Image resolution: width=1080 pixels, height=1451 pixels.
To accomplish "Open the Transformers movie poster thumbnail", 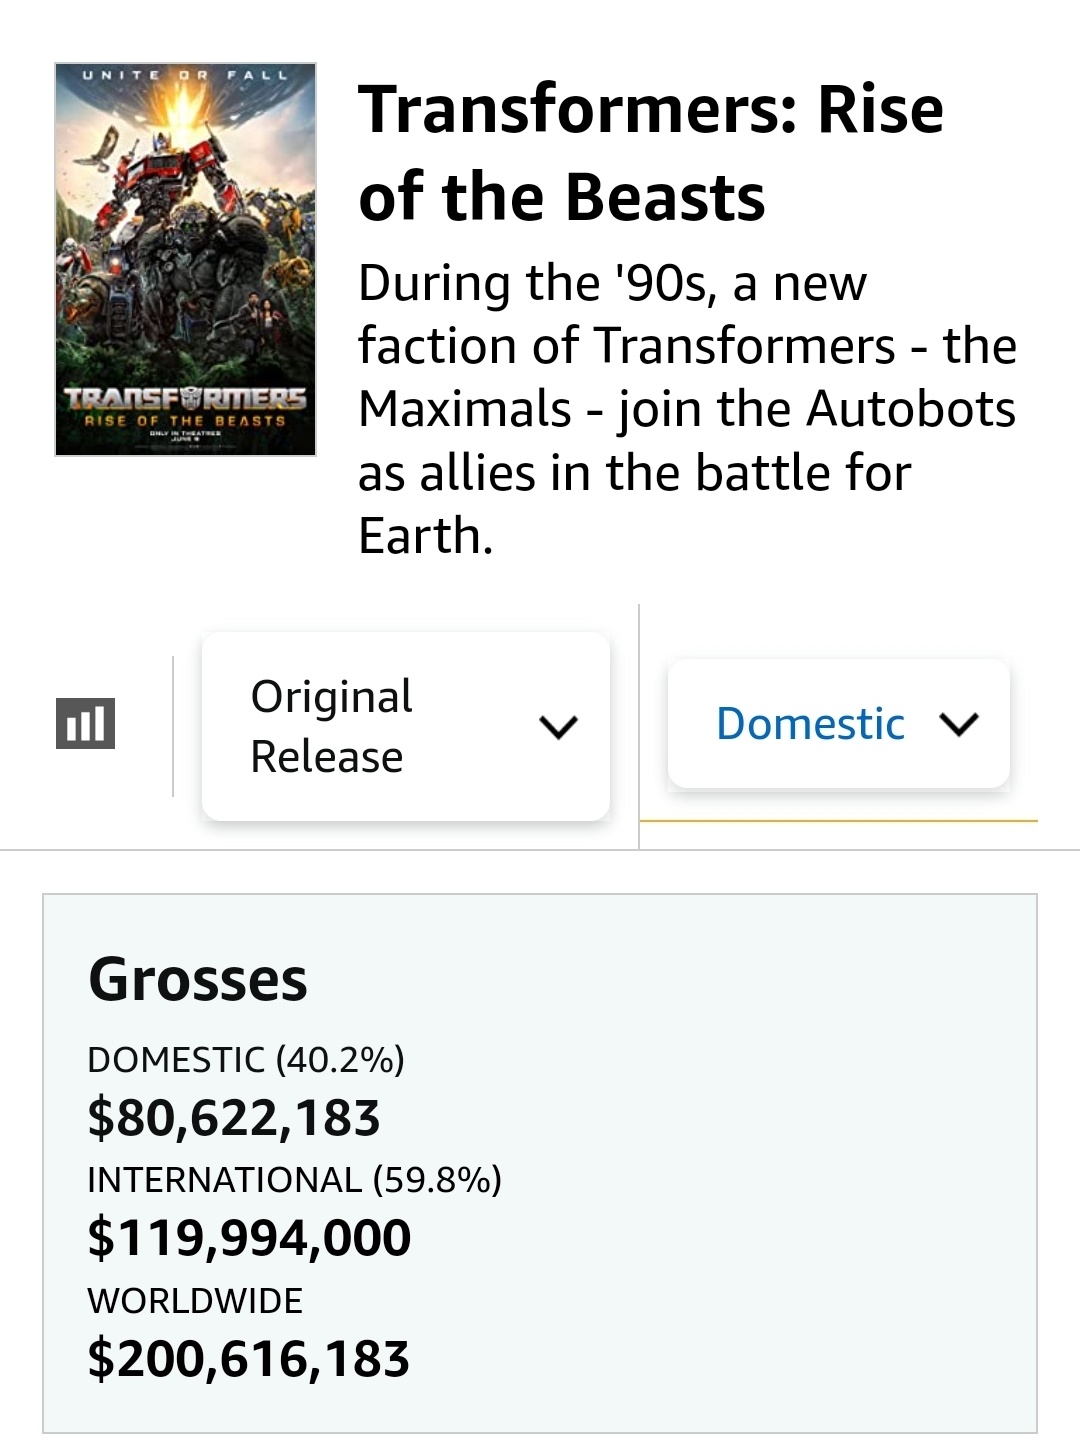I will [185, 259].
